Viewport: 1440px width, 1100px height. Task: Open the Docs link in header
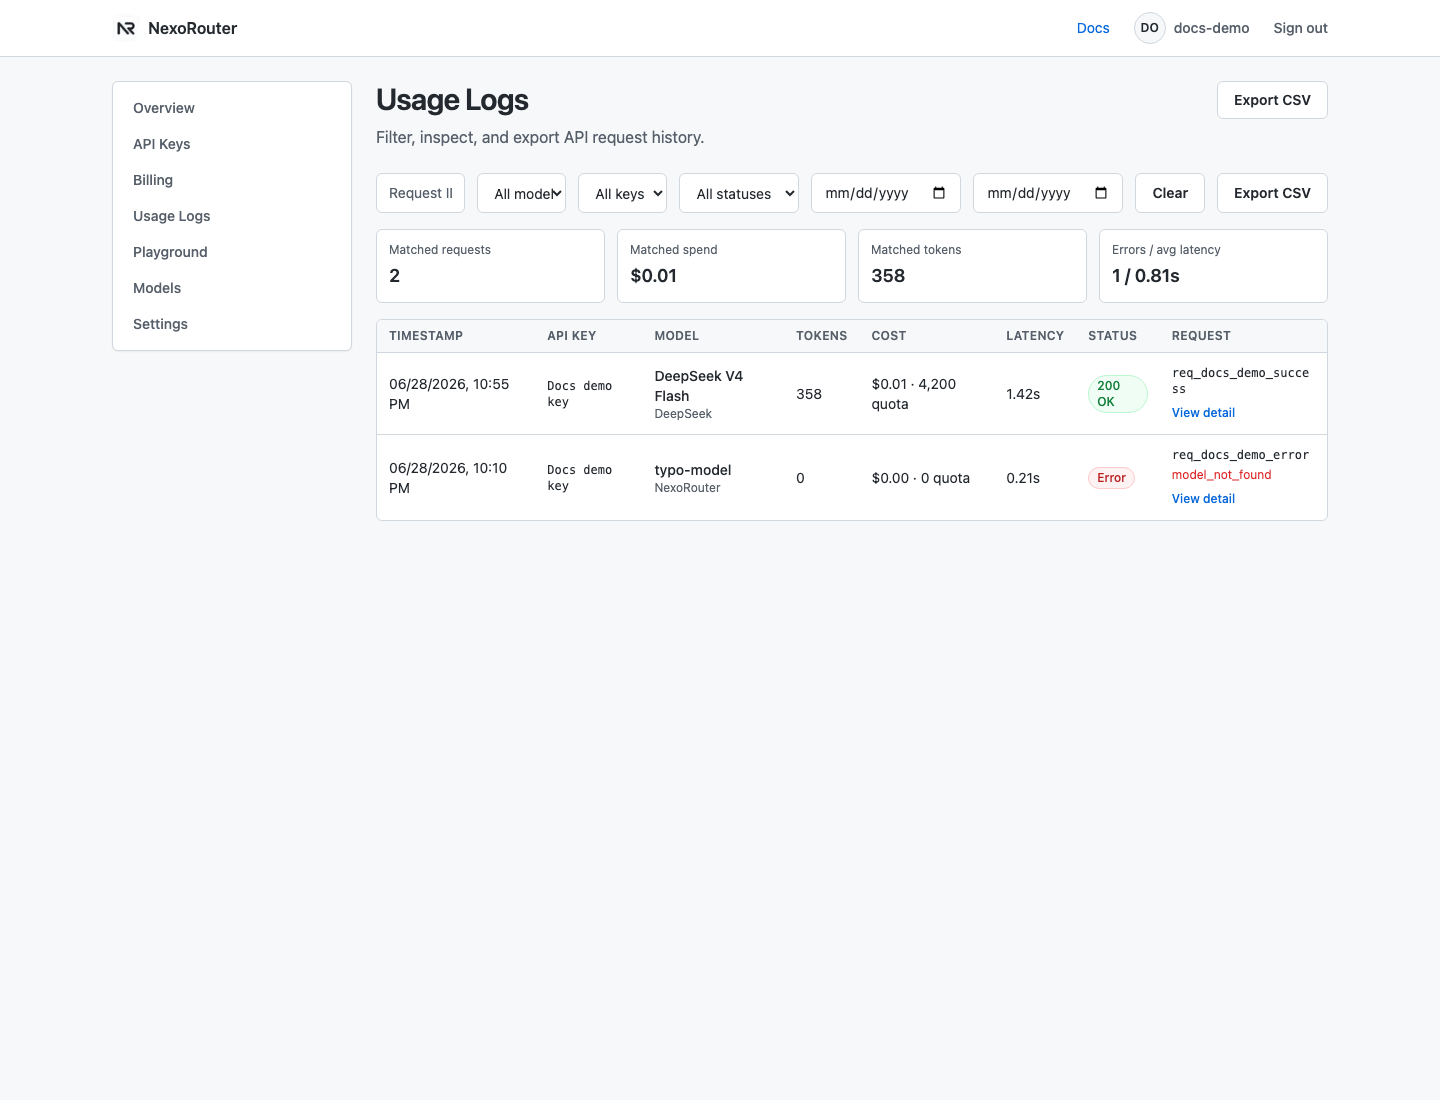tap(1093, 28)
